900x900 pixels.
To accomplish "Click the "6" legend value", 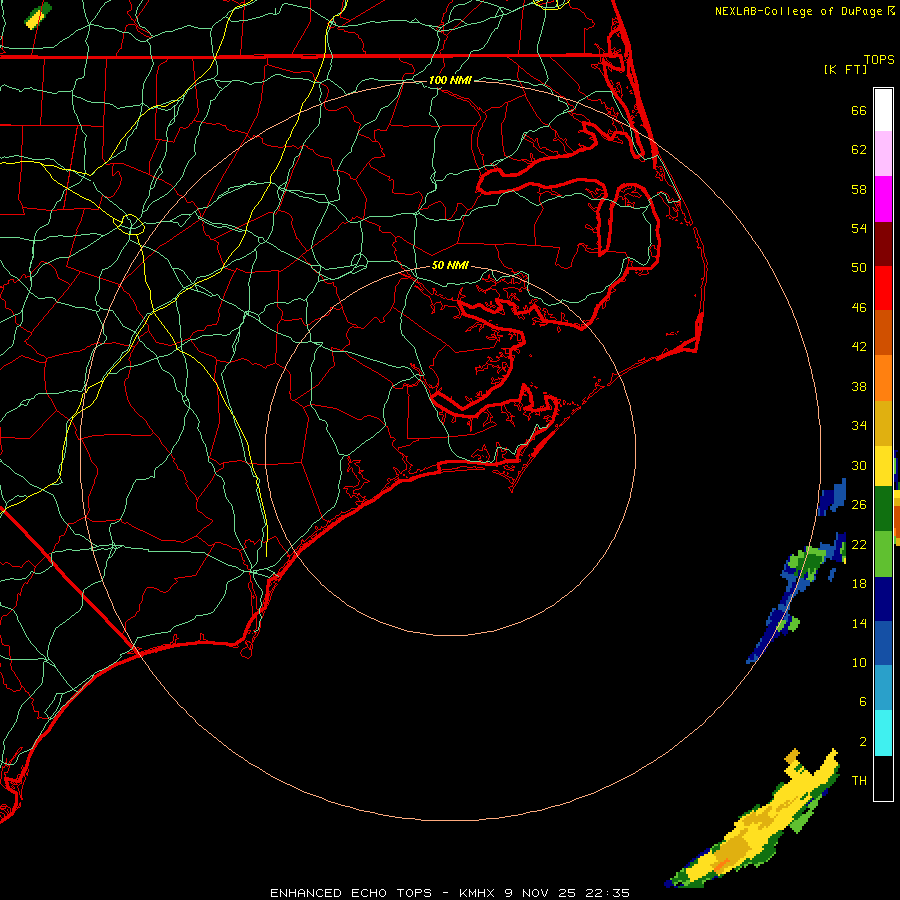I will [863, 702].
